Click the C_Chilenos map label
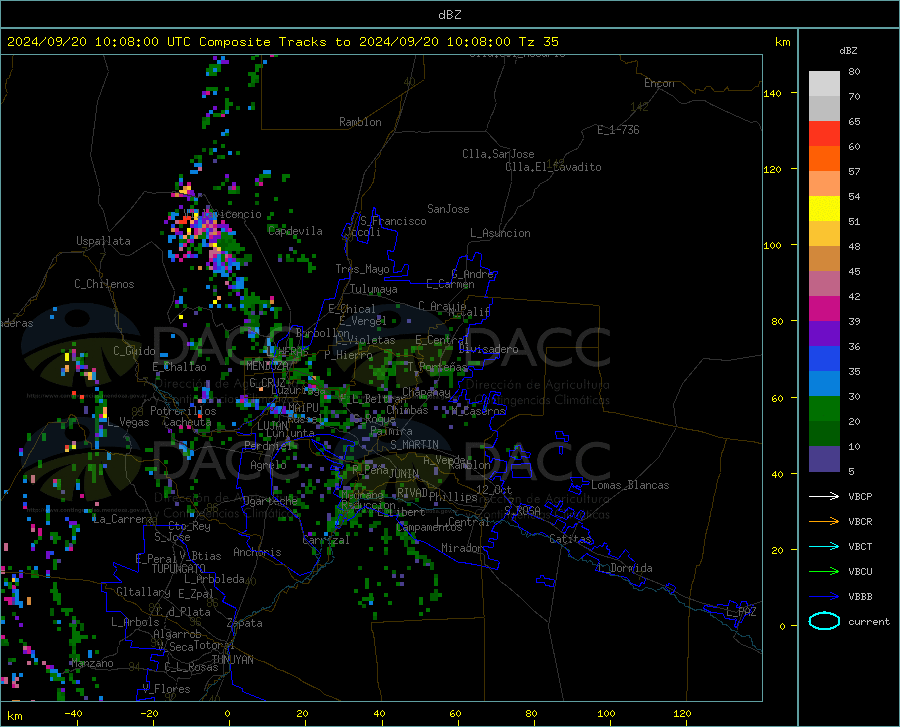Viewport: 900px width, 727px height. point(104,284)
